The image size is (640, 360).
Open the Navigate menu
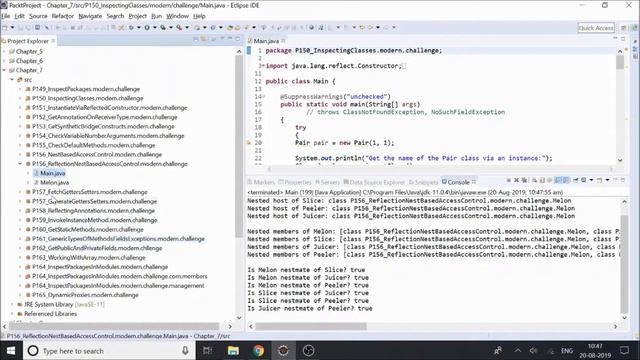[x=90, y=16]
